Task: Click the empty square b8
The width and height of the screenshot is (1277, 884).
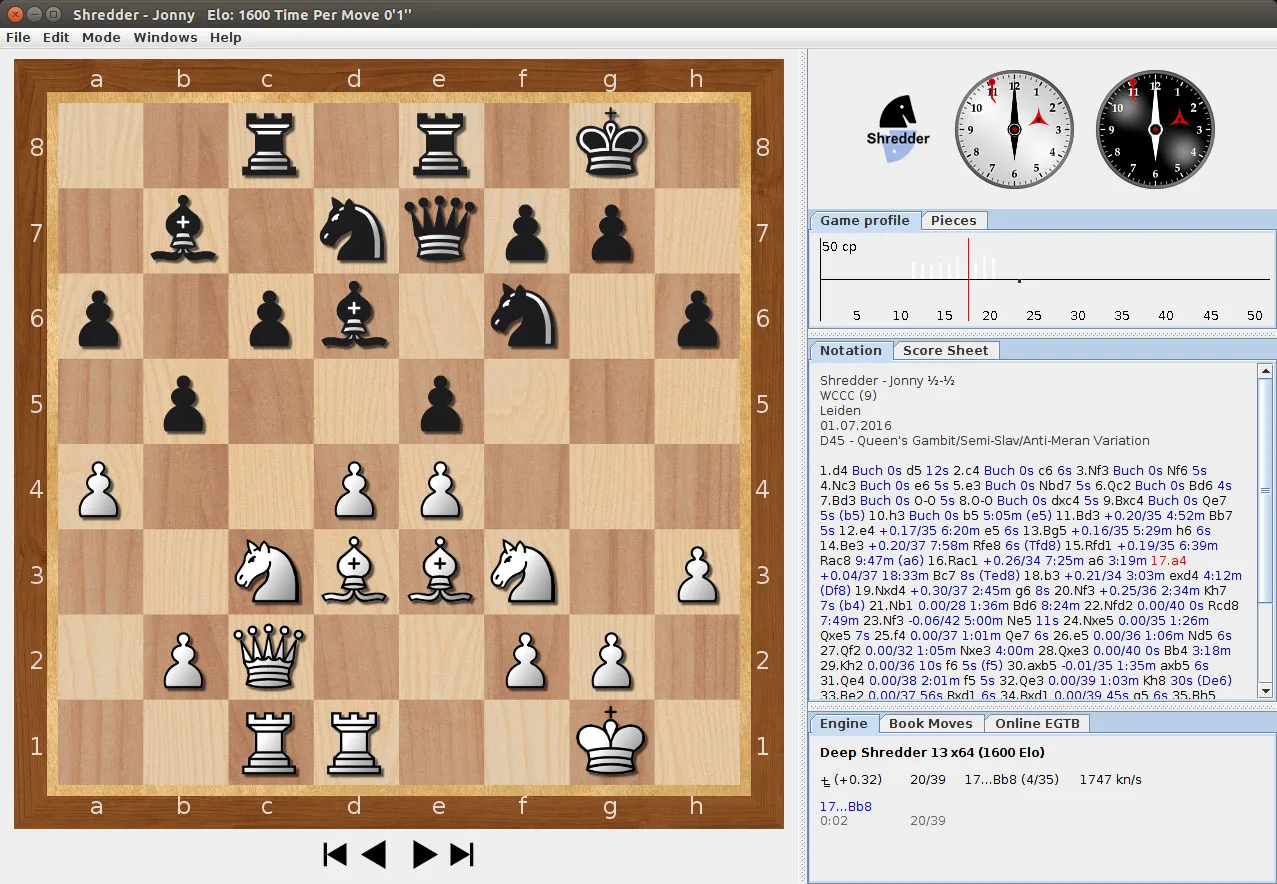Action: [184, 146]
